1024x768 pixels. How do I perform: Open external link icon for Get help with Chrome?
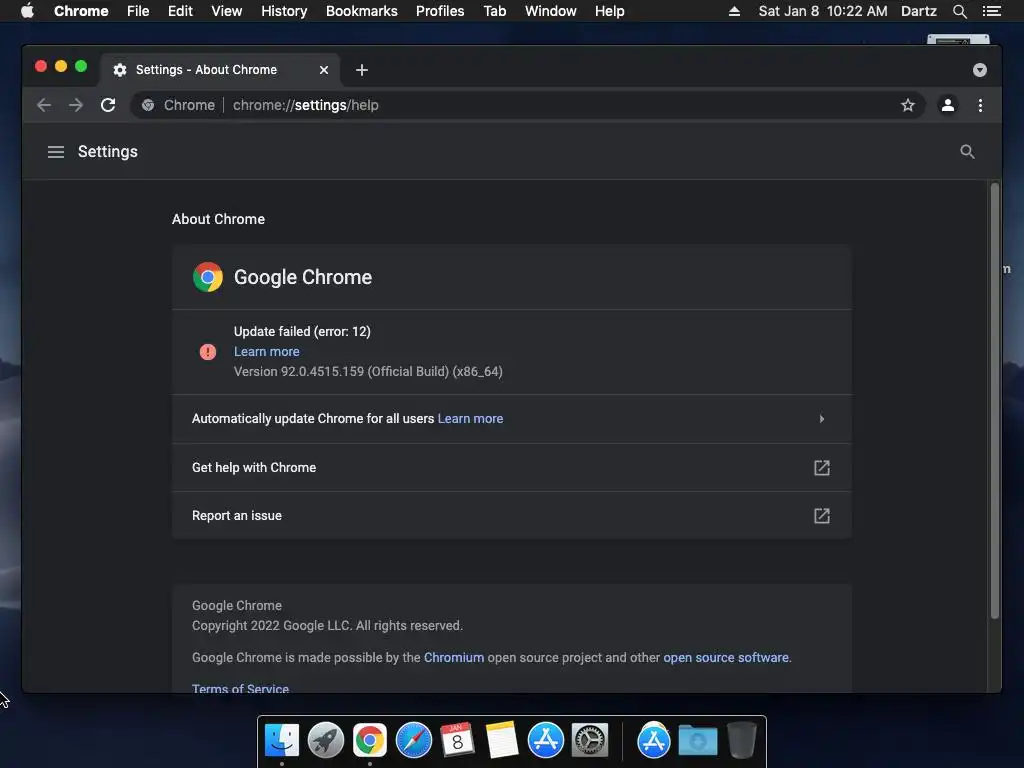(x=822, y=468)
